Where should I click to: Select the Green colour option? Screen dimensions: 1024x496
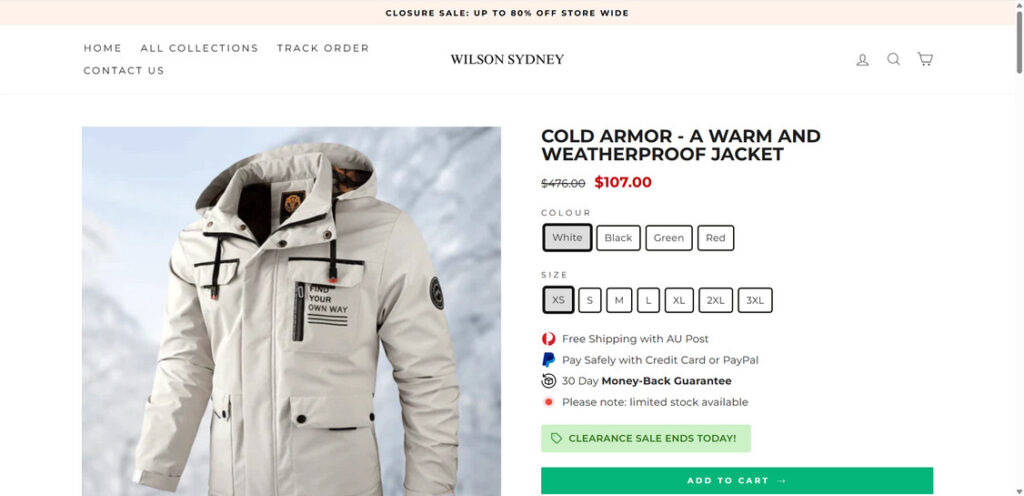[669, 238]
